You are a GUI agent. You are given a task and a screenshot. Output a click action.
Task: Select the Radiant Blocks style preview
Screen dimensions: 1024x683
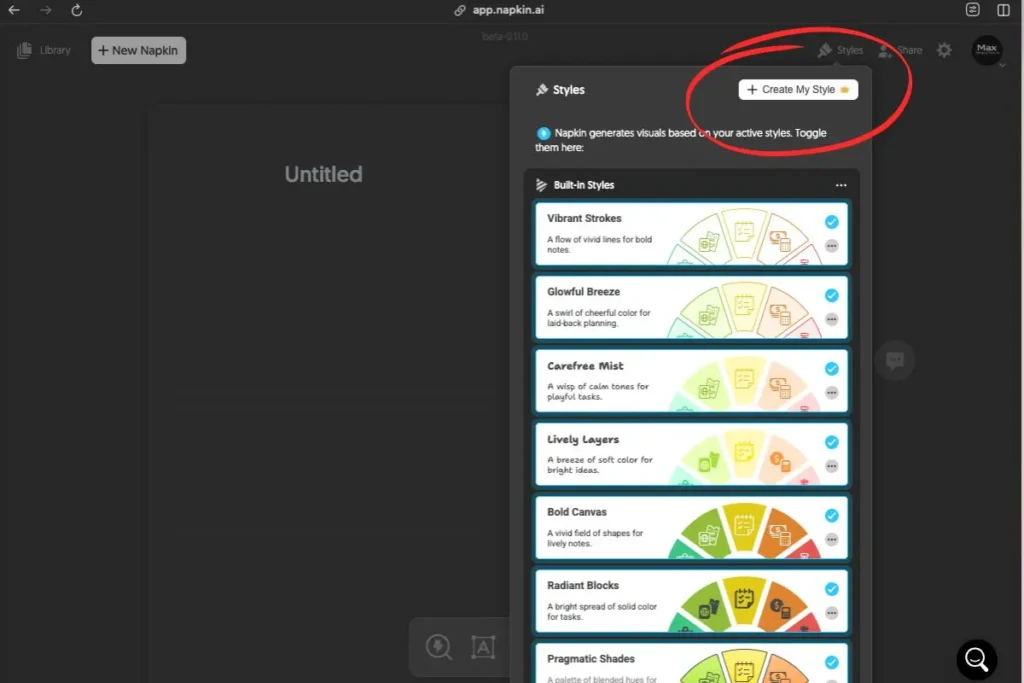(743, 603)
